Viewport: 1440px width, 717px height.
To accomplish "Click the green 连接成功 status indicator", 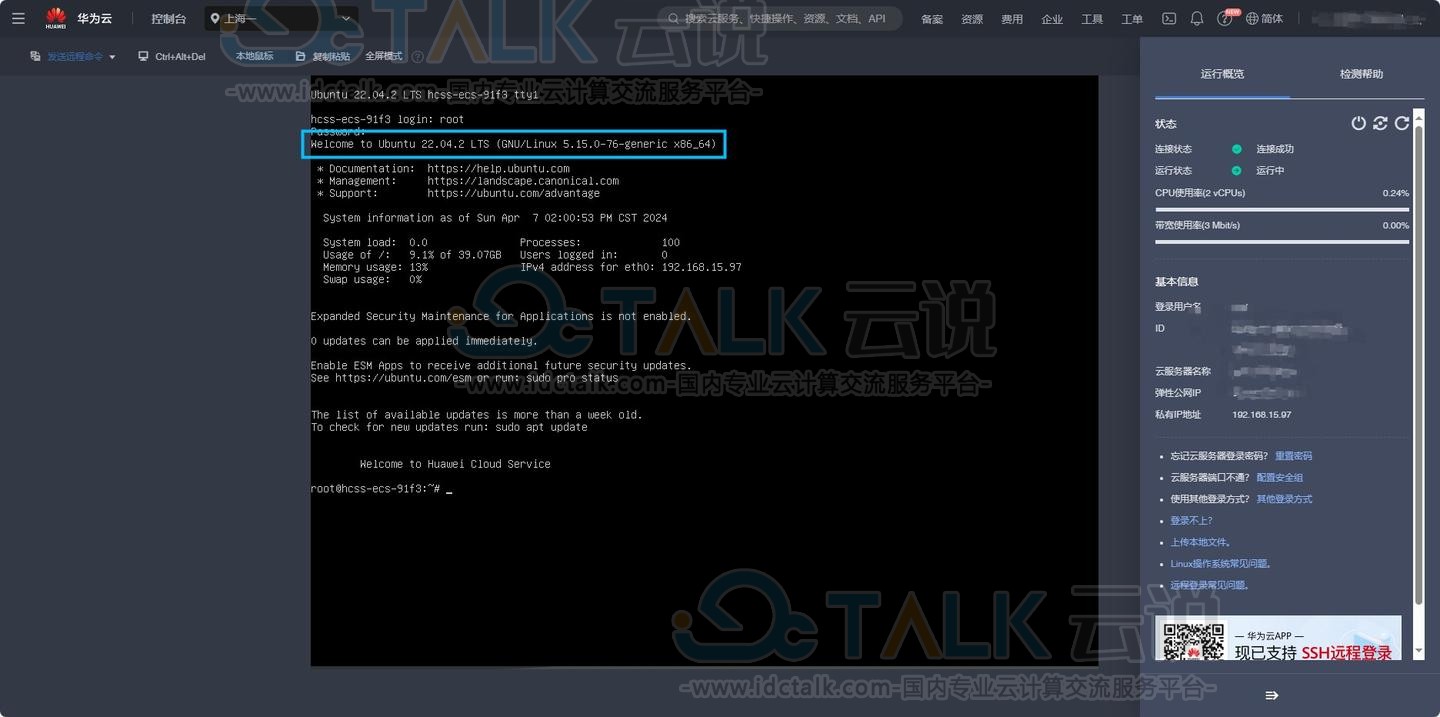I will [x=1237, y=149].
